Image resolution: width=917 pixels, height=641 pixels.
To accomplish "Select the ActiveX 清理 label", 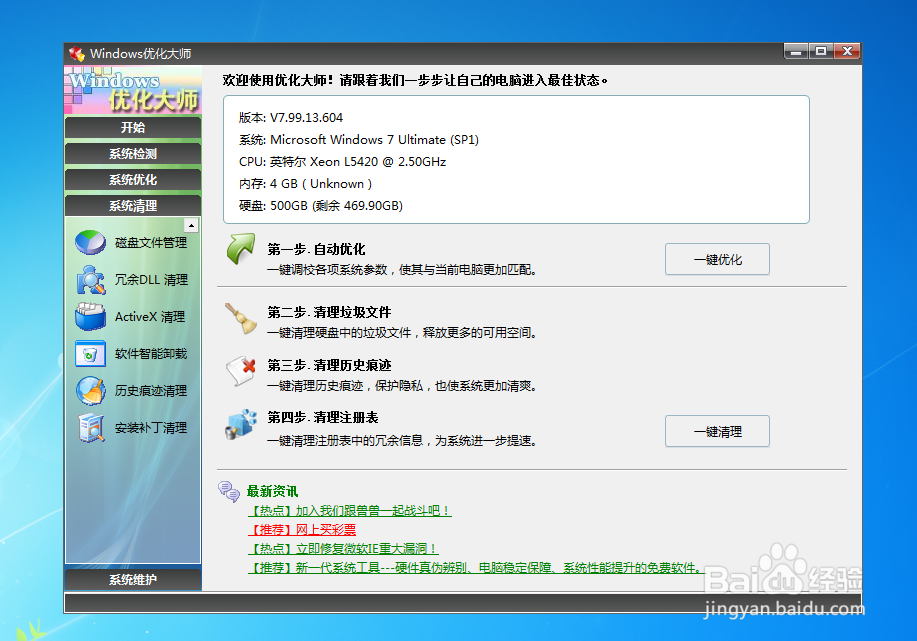I will pos(150,317).
